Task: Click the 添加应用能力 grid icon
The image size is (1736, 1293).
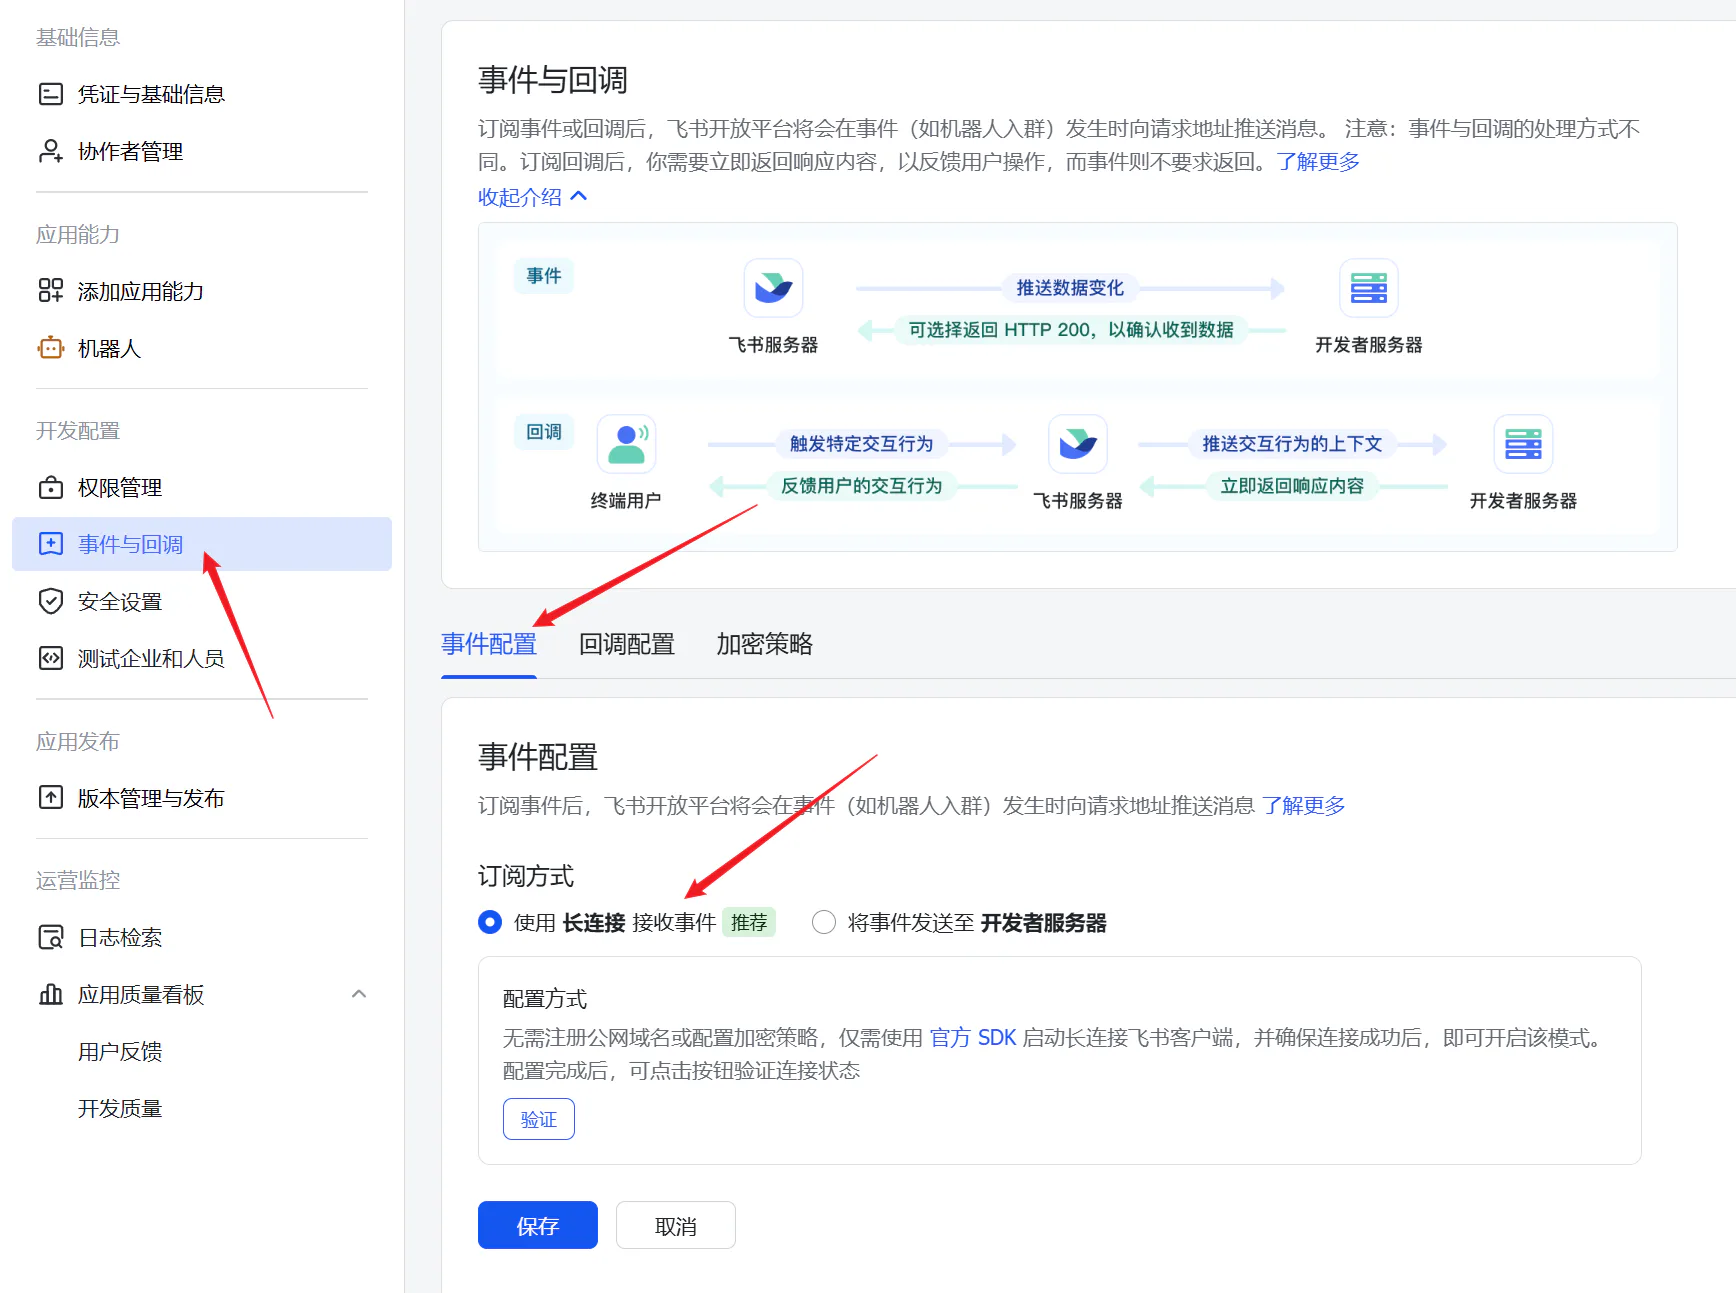Action: (50, 291)
